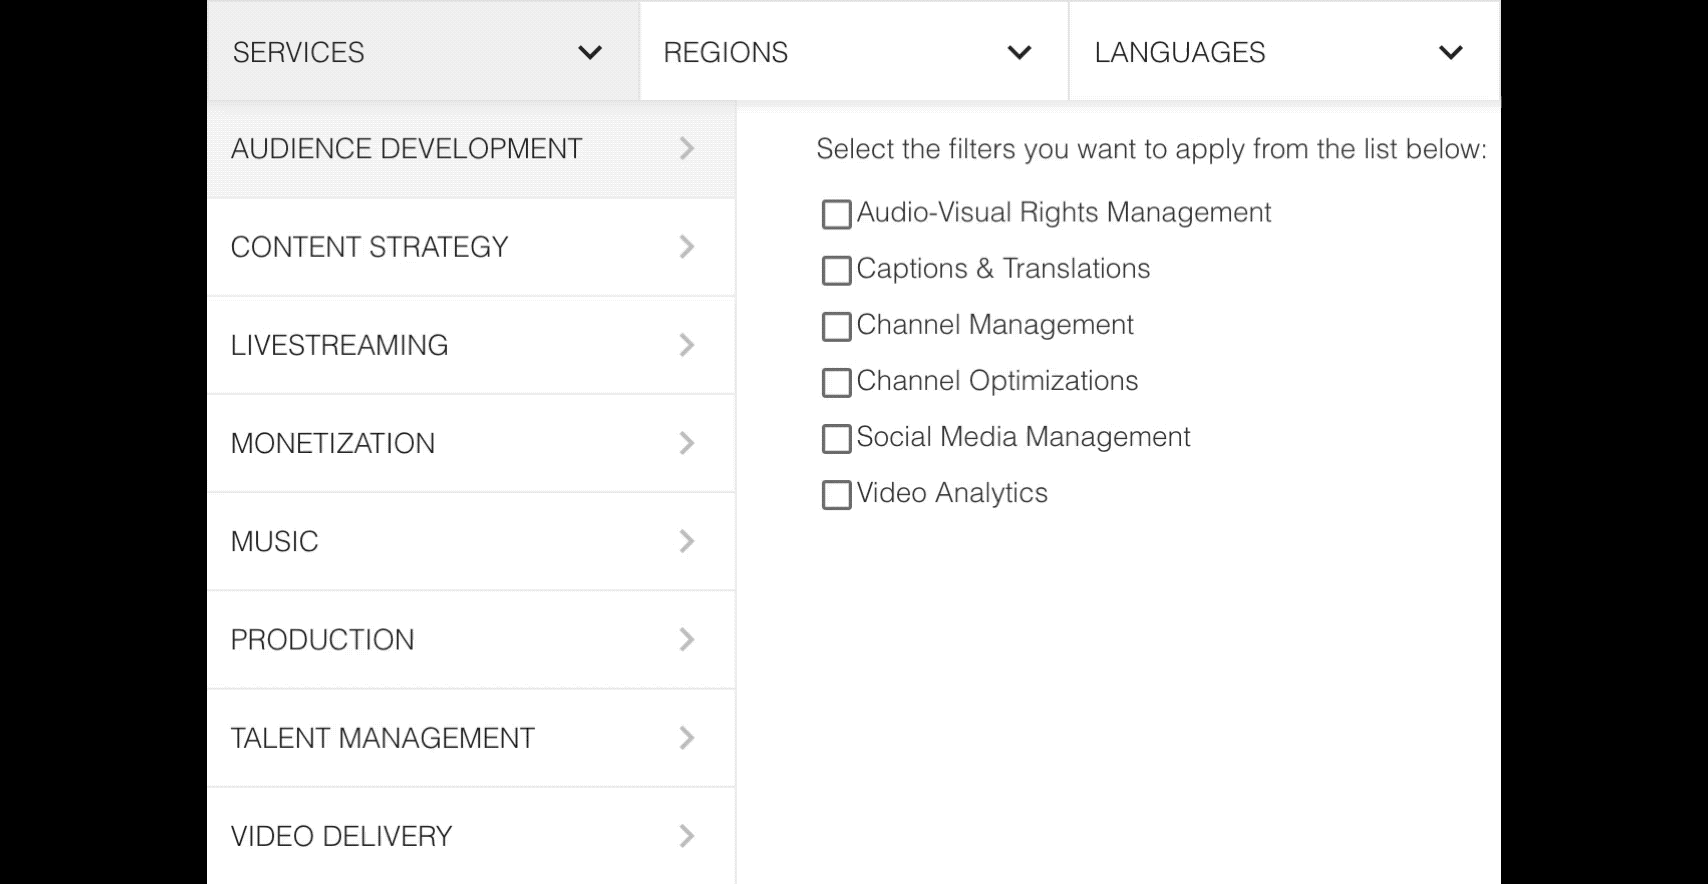Click the Audio-Visual Rights Management label
The image size is (1708, 884).
(x=1064, y=212)
